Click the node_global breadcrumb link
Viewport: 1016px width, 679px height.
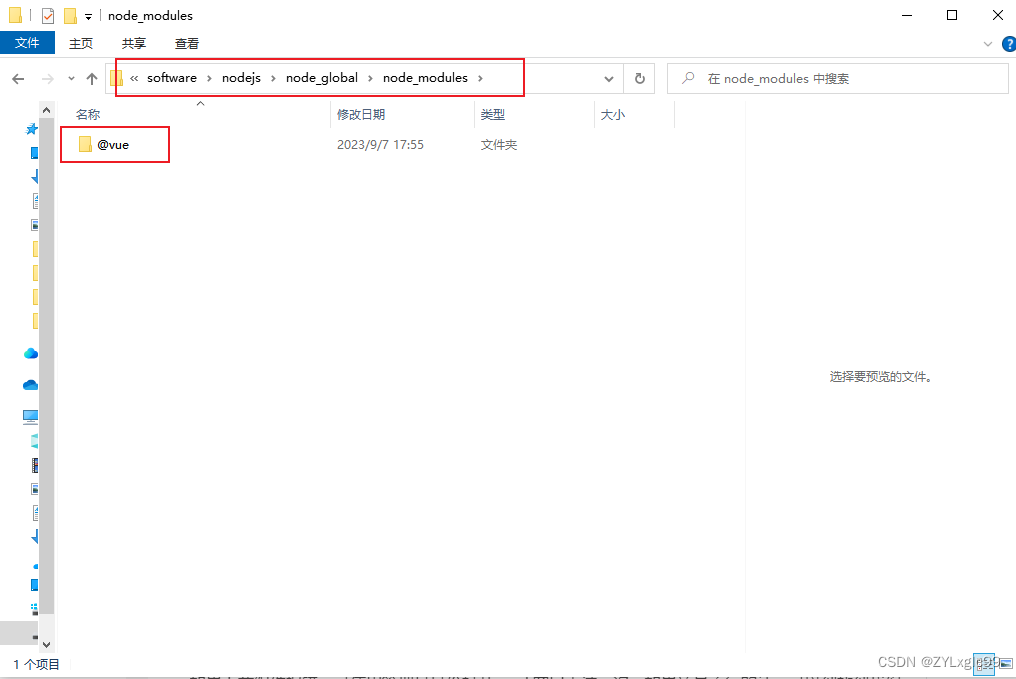click(x=322, y=77)
